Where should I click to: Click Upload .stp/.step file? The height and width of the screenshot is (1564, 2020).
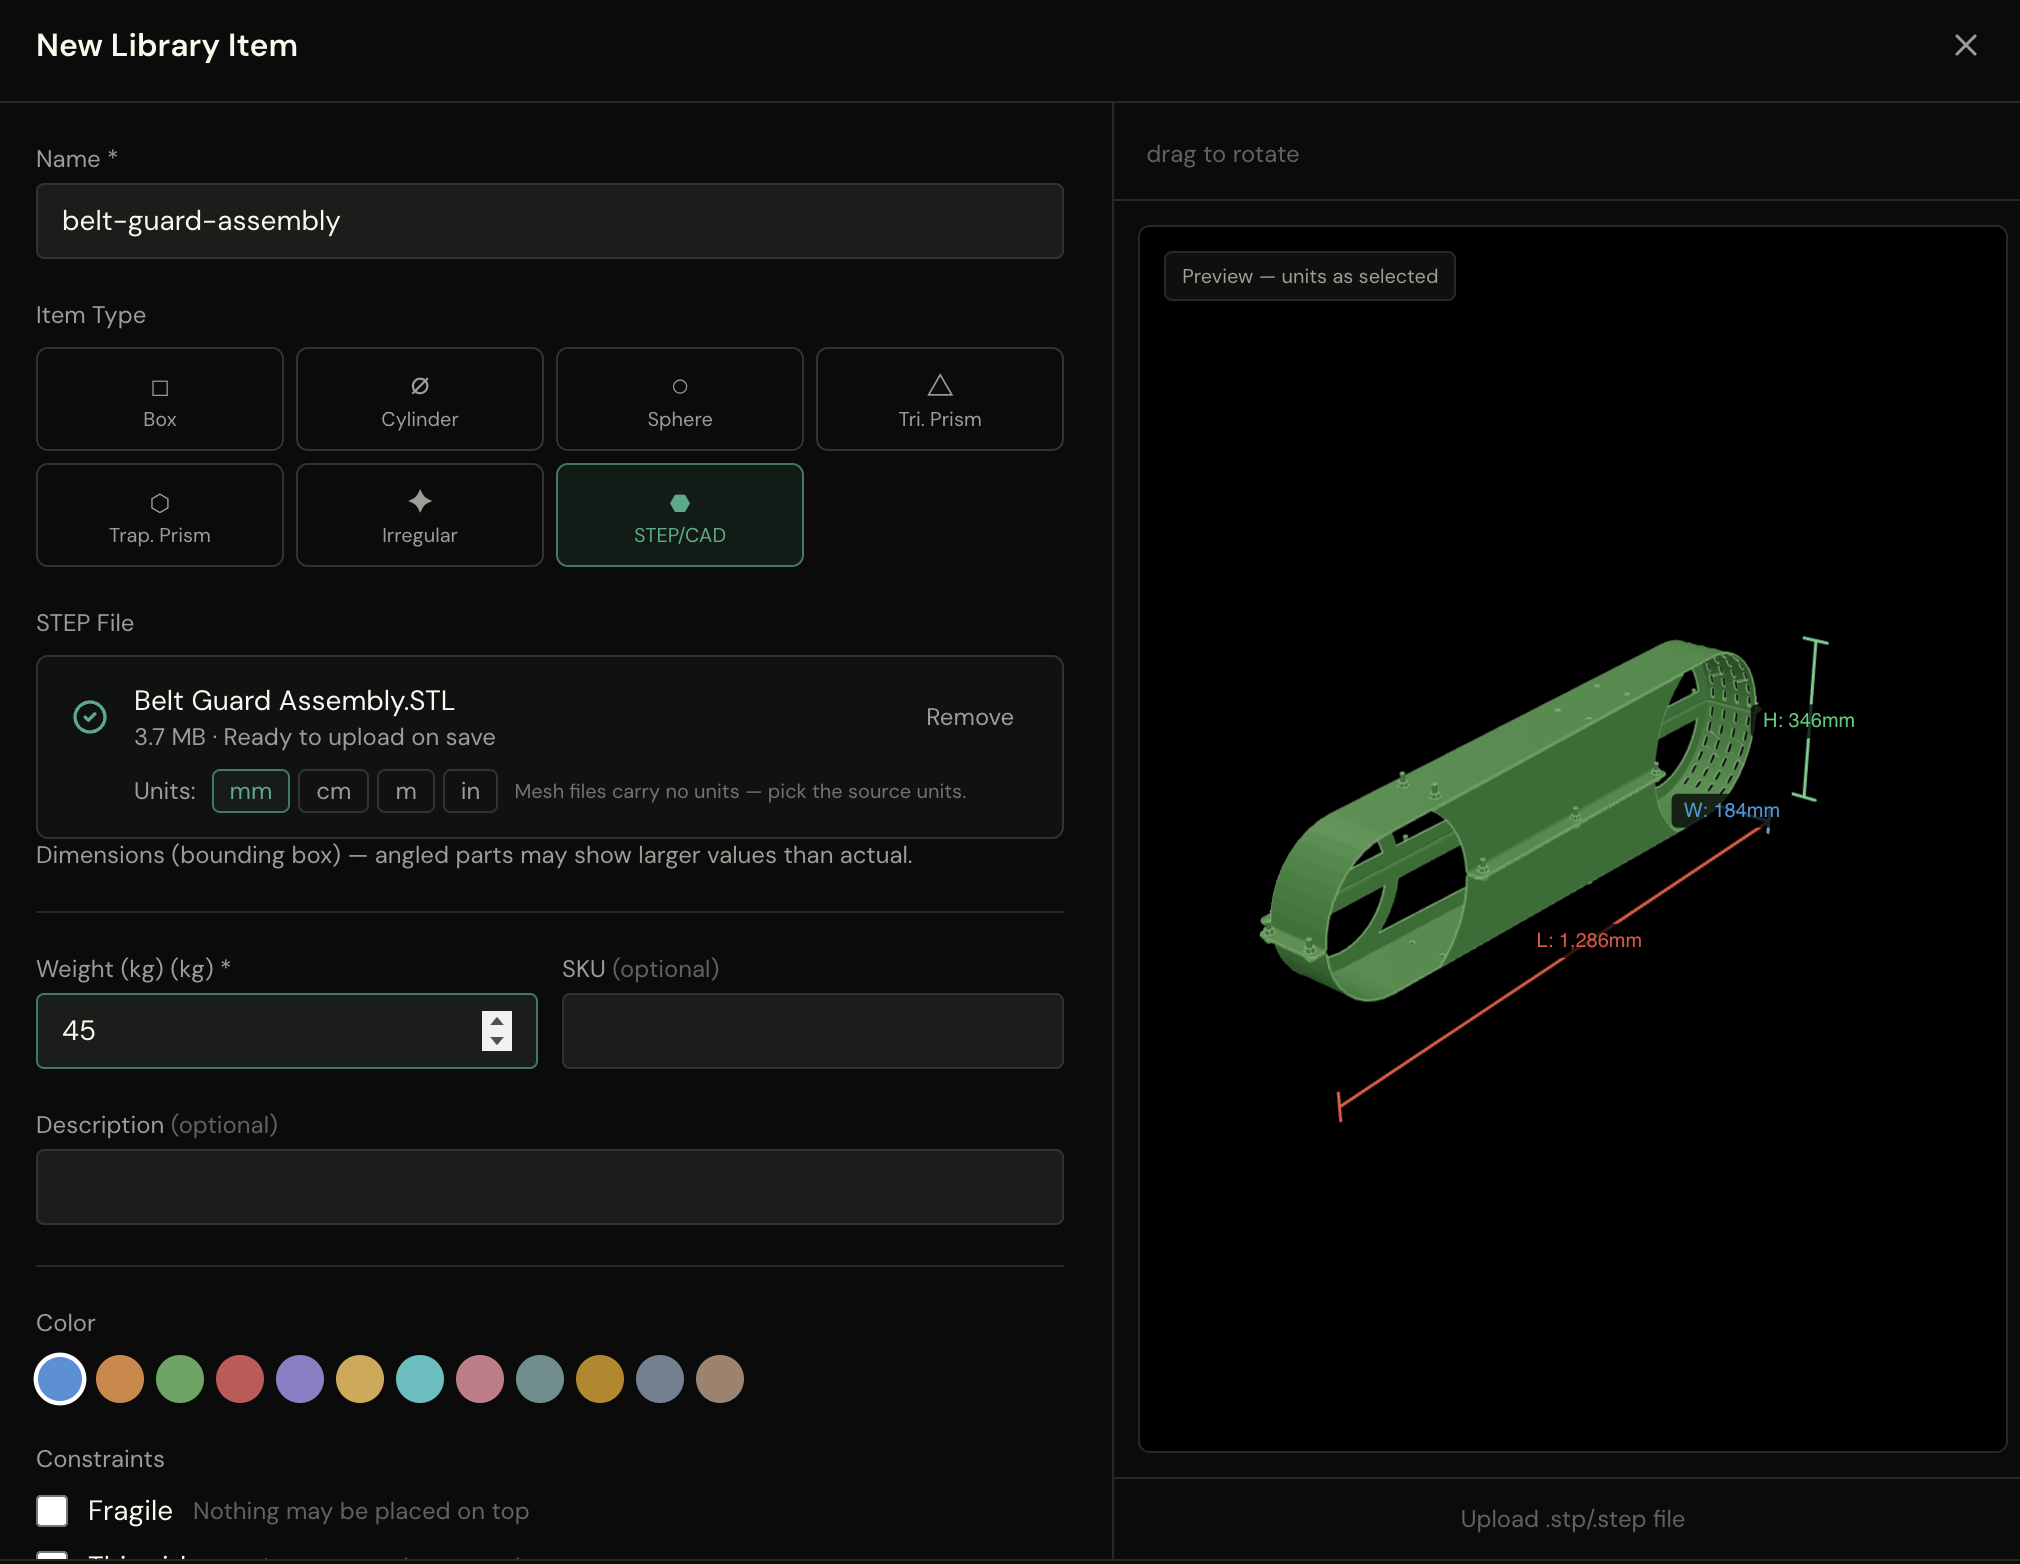click(x=1572, y=1519)
